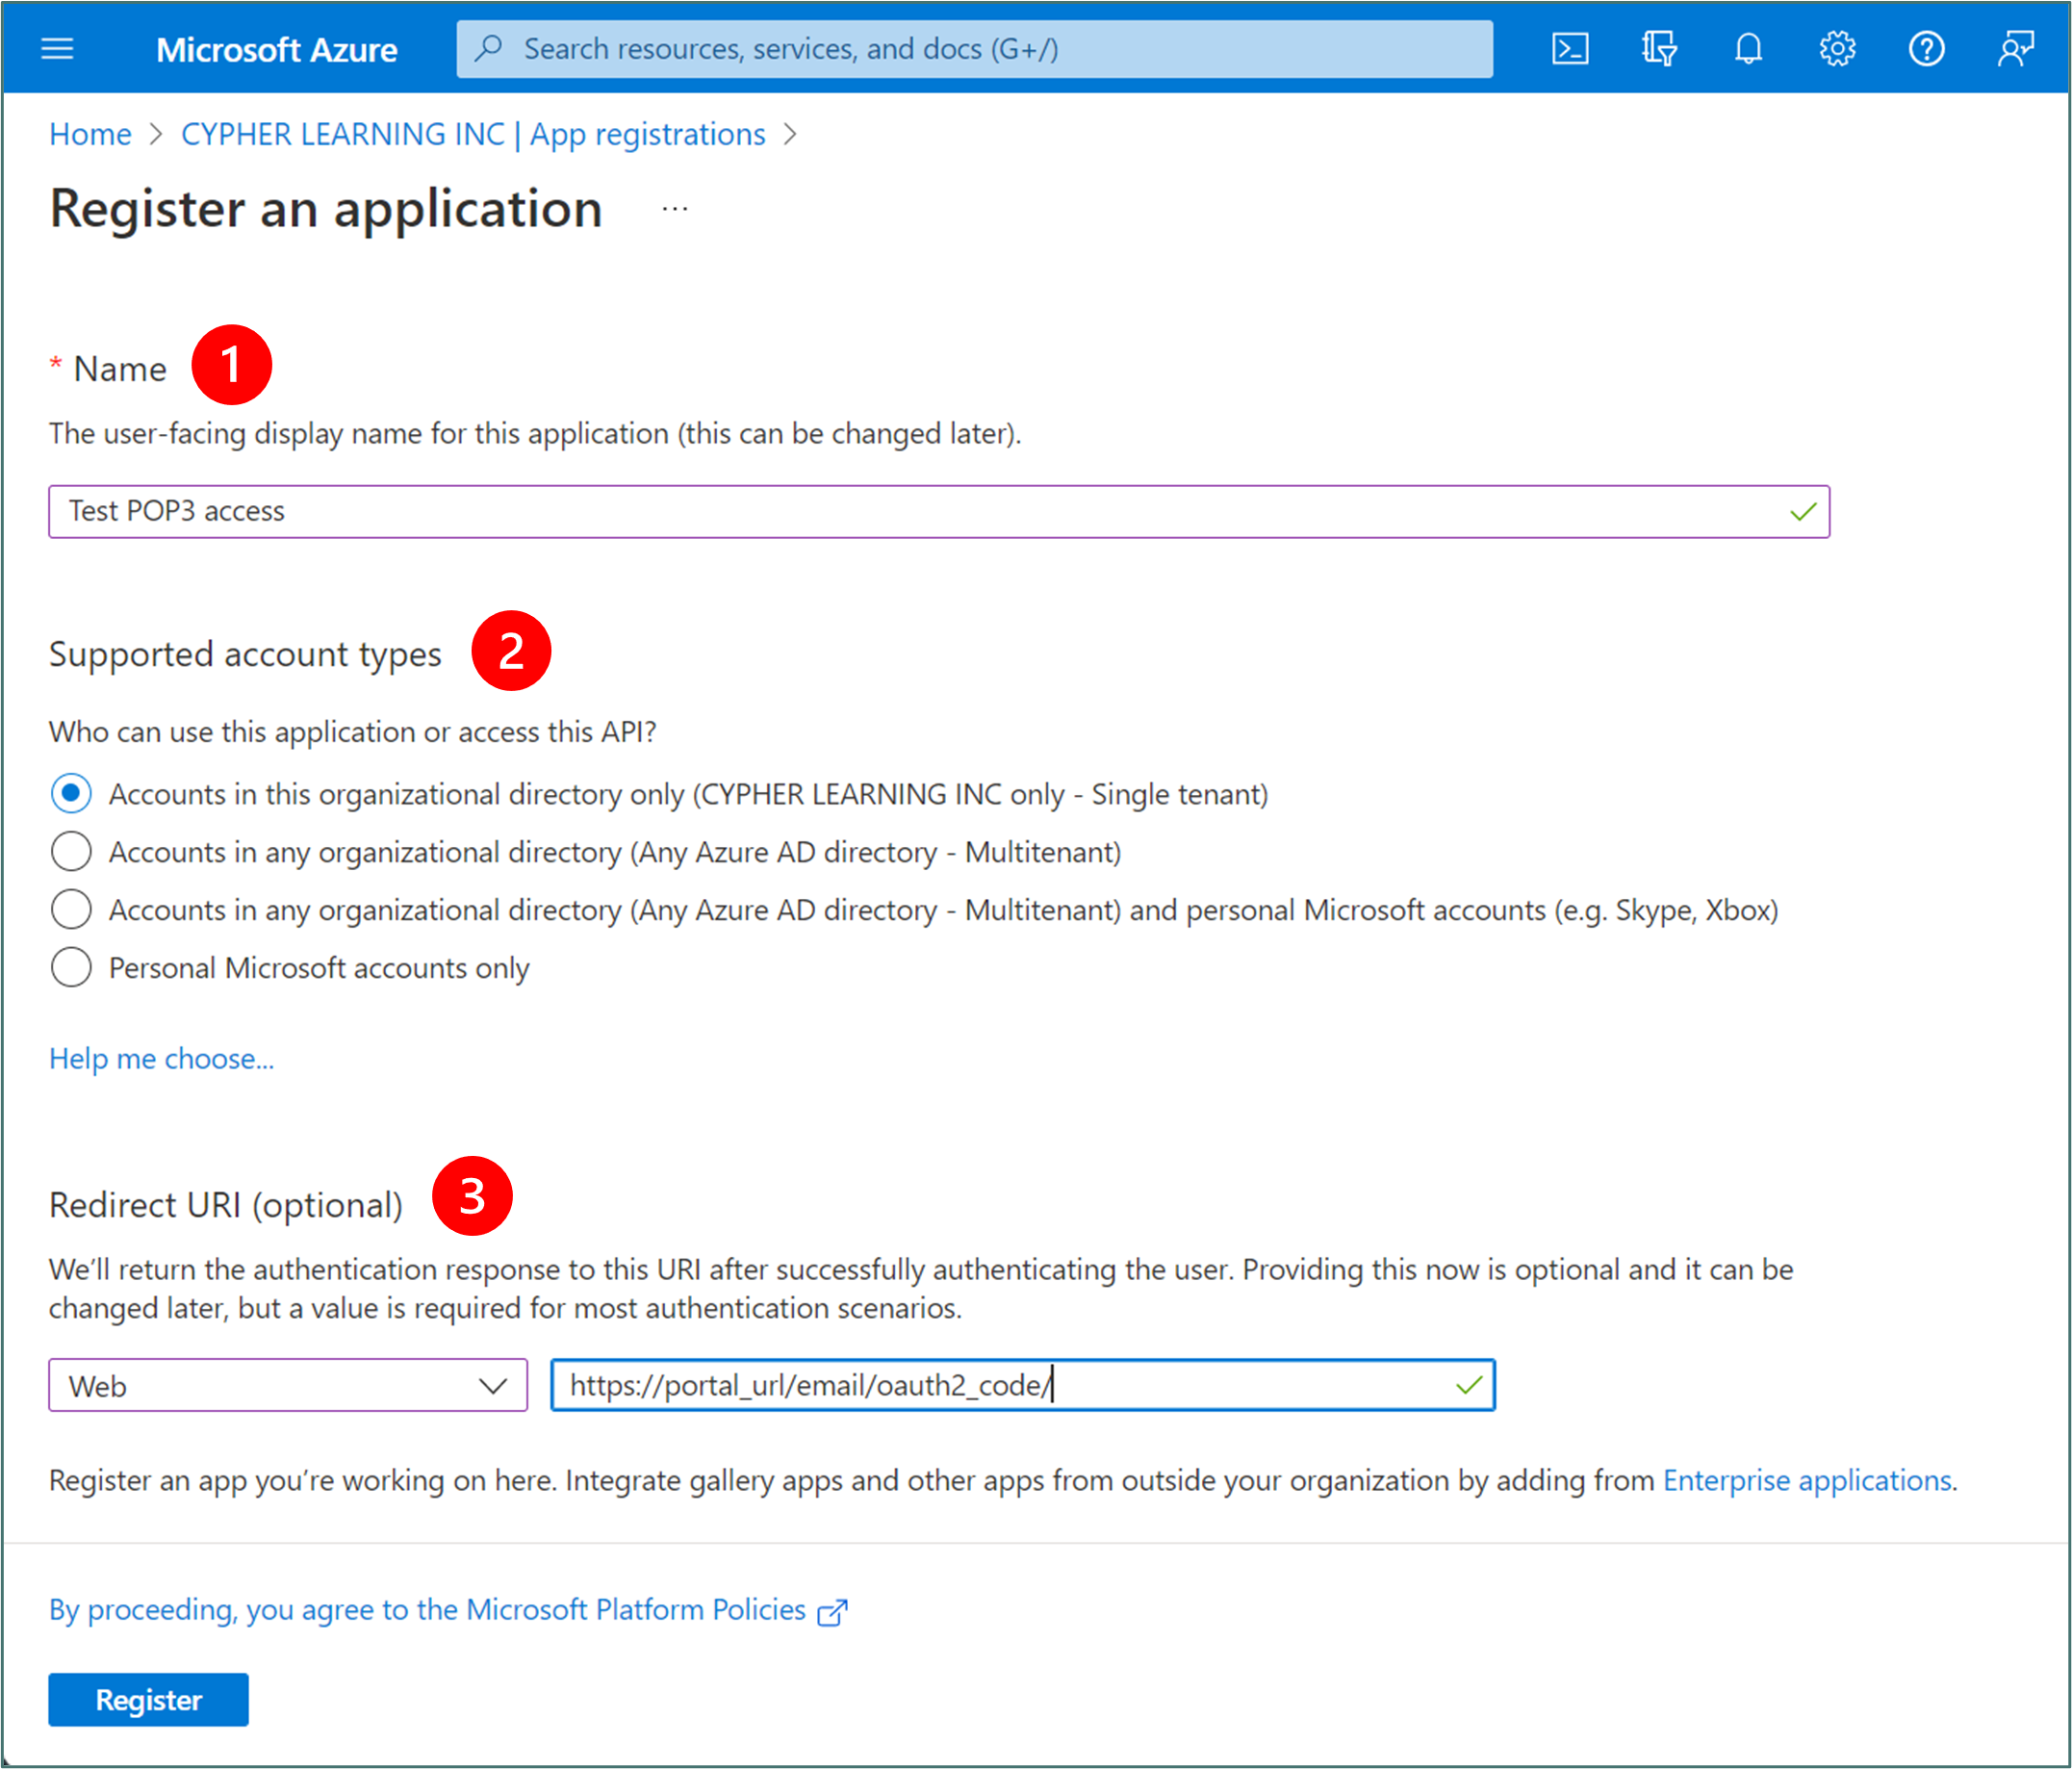Screen dimensions: 2072x1769
Task: Go to the Home breadcrumb
Action: tap(90, 134)
